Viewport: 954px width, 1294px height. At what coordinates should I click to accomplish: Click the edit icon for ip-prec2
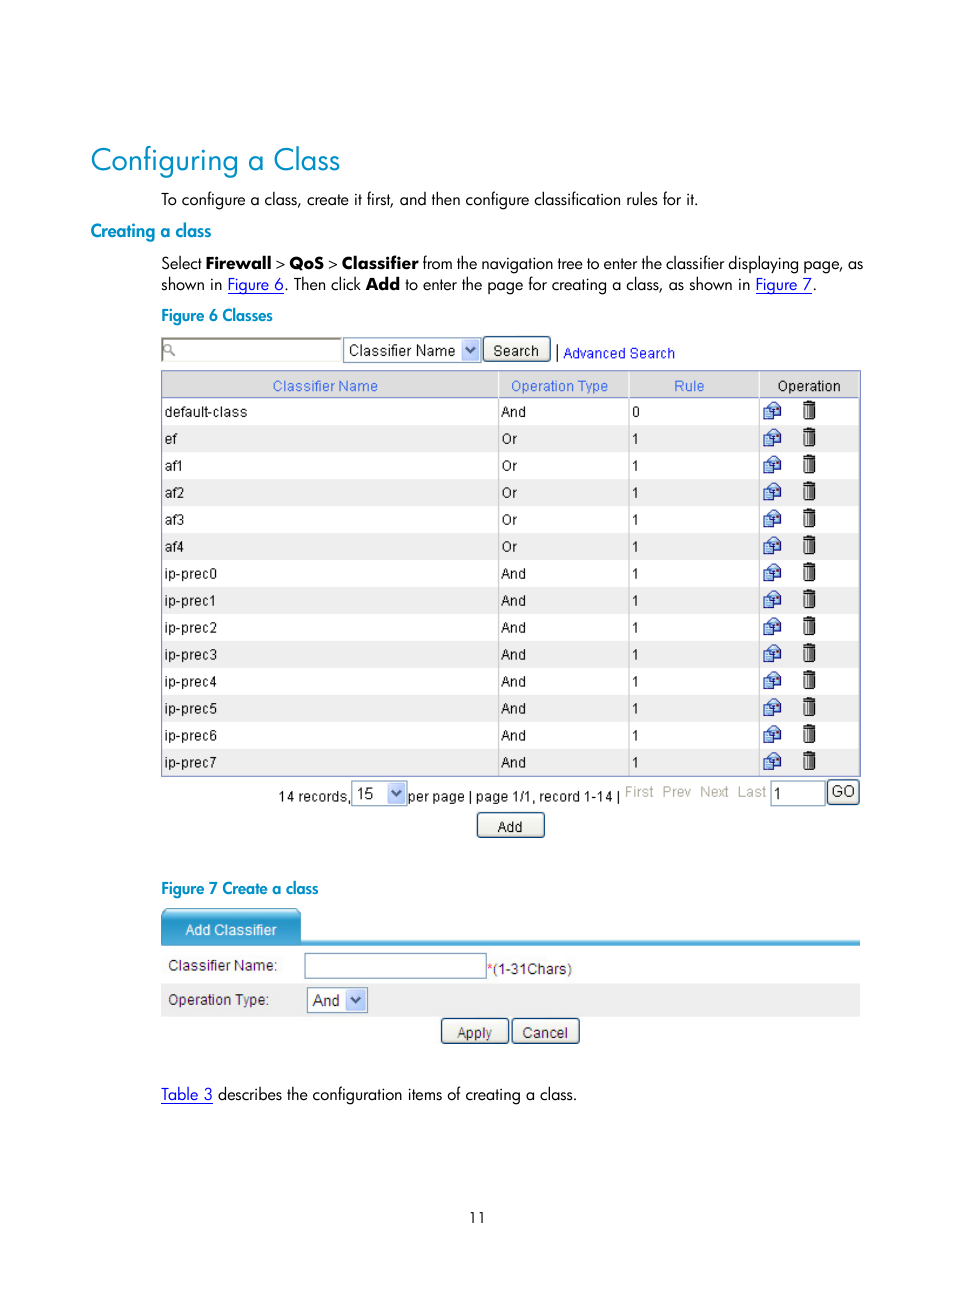coord(772,627)
